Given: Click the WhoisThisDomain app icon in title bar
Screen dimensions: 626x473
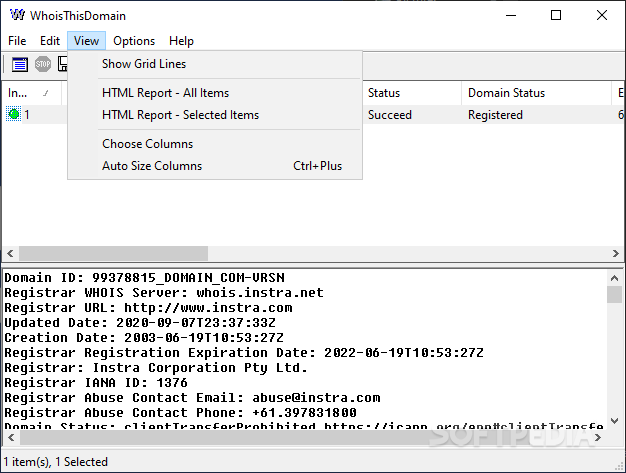Looking at the screenshot, I should tap(17, 15).
